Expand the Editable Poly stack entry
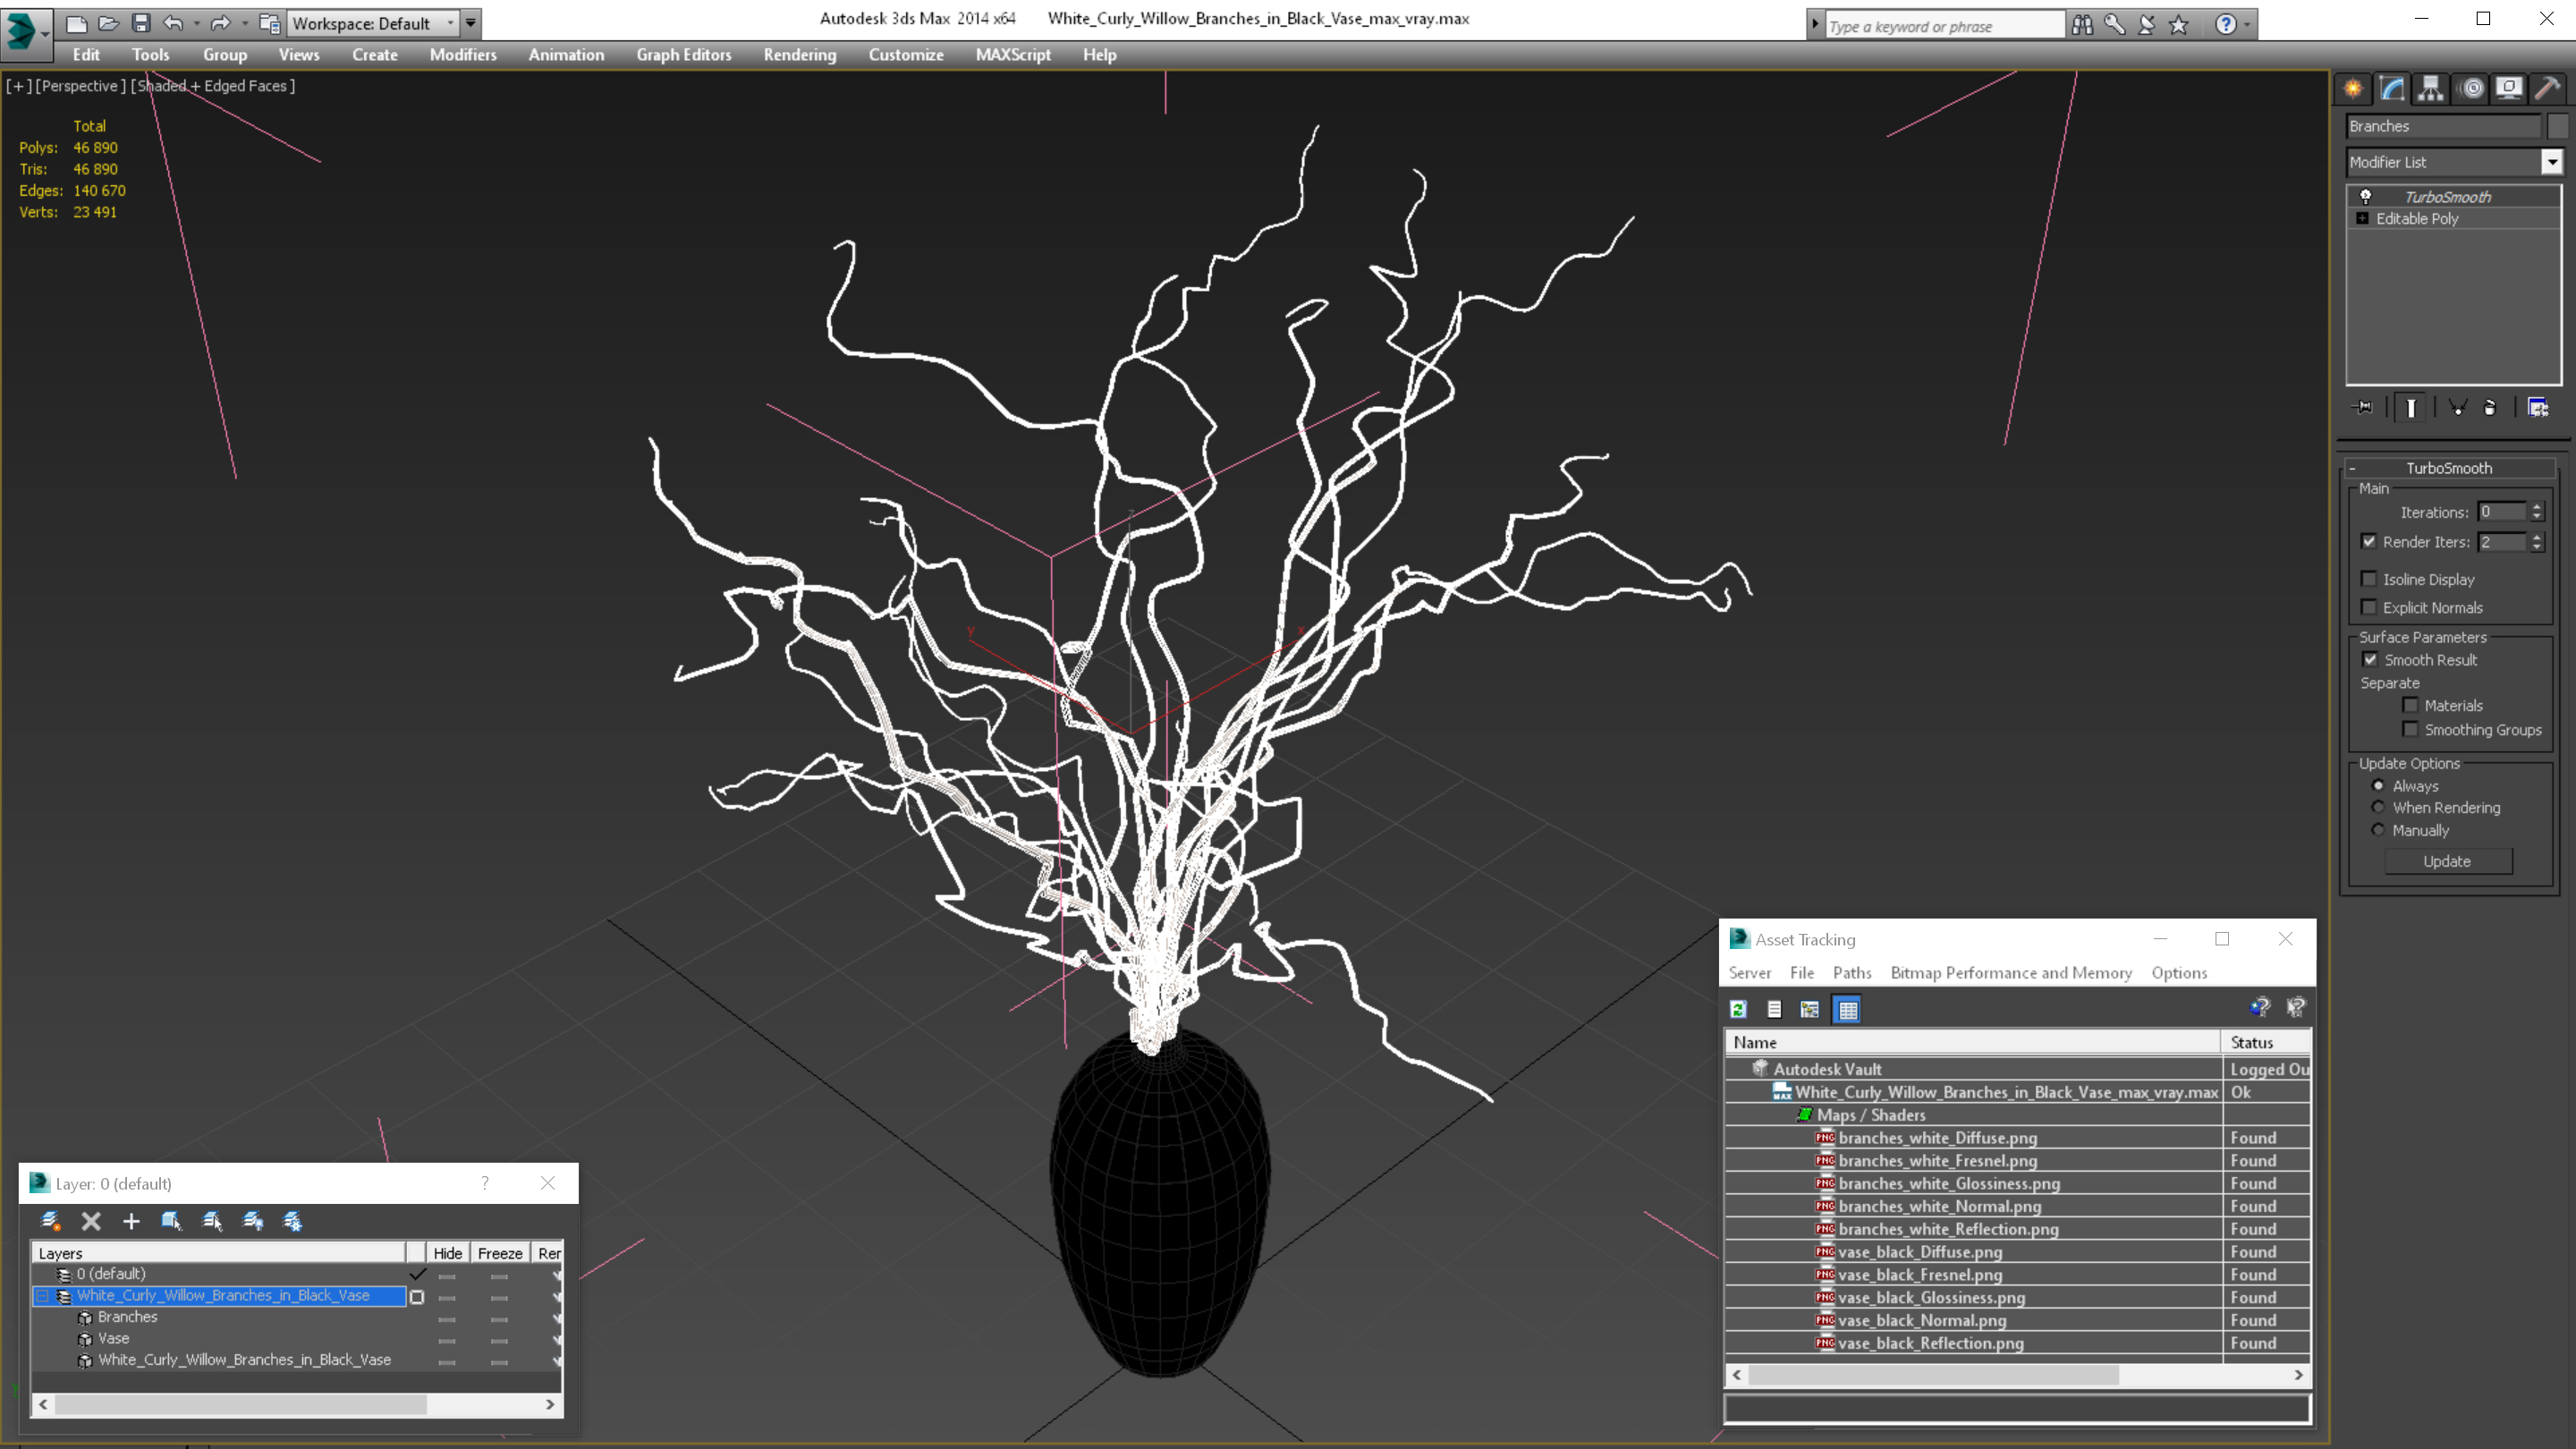Viewport: 2576px width, 1449px height. tap(2362, 219)
